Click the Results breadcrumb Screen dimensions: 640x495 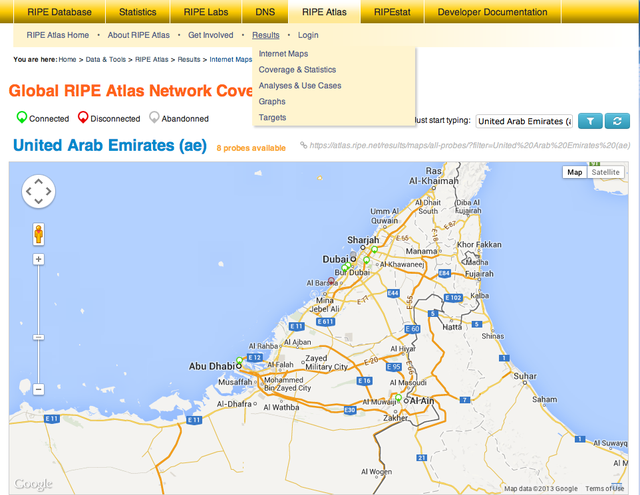point(189,60)
